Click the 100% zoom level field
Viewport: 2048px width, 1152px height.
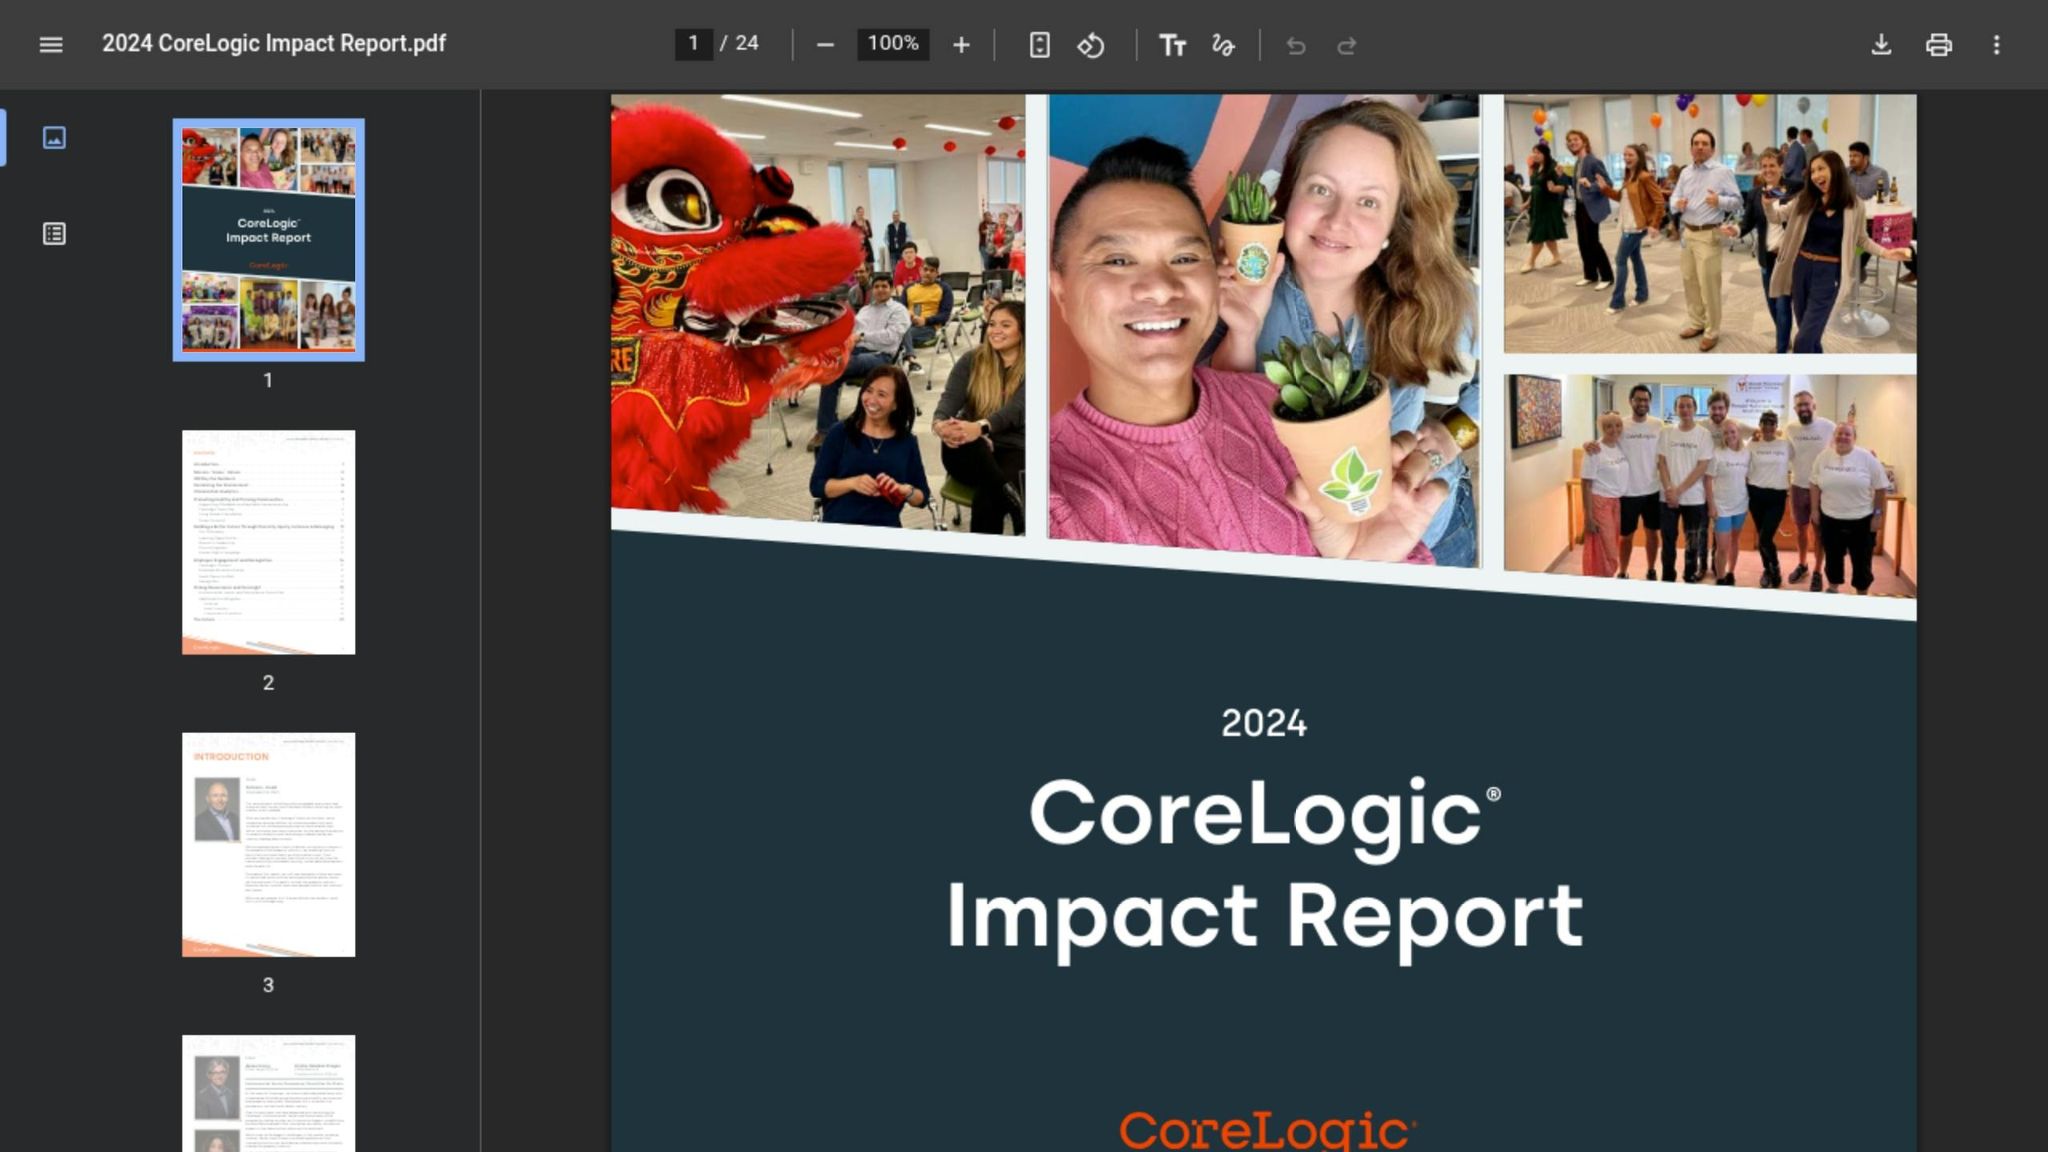(893, 43)
